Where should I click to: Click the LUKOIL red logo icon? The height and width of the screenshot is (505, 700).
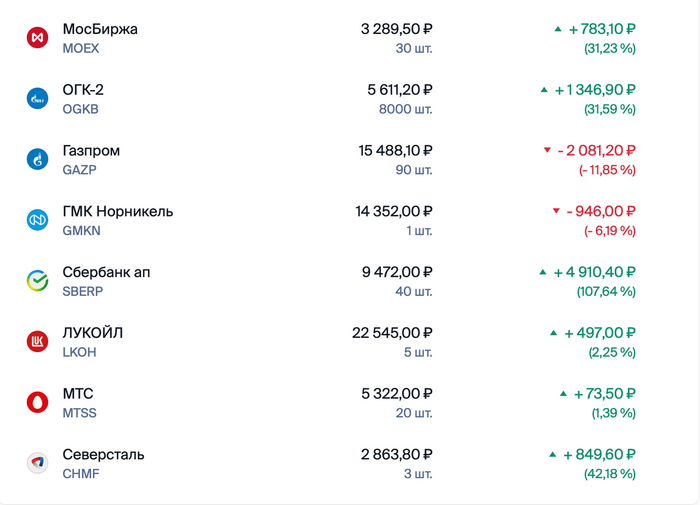coord(37,341)
